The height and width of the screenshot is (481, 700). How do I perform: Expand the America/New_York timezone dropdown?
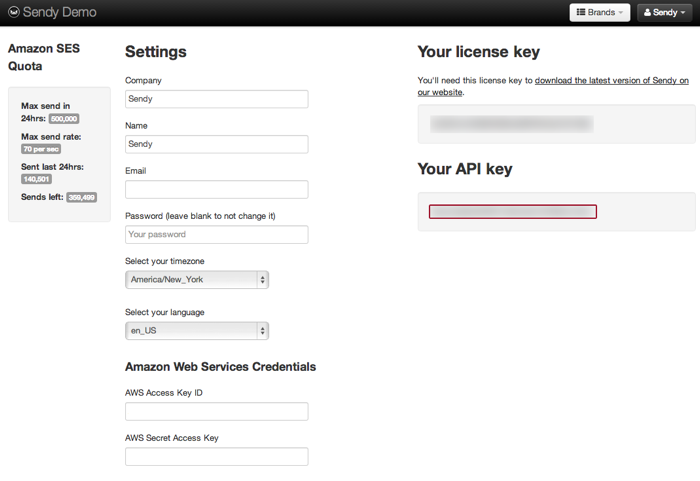[197, 280]
